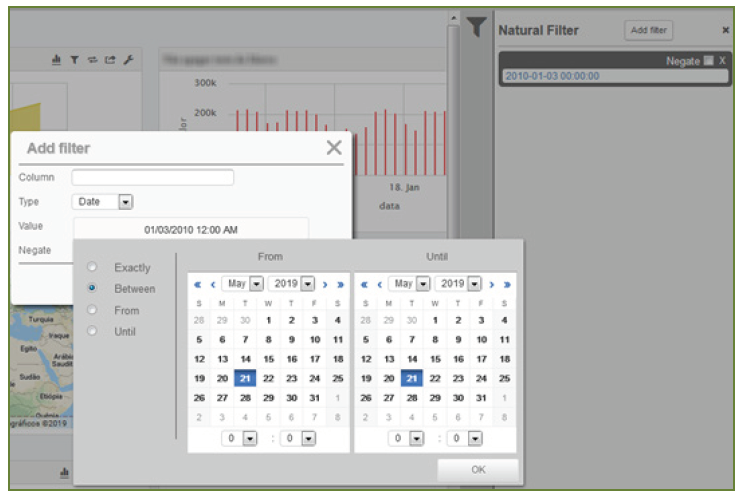Toggle the Negate checkbox in Natural Filter

pyautogui.click(x=708, y=61)
